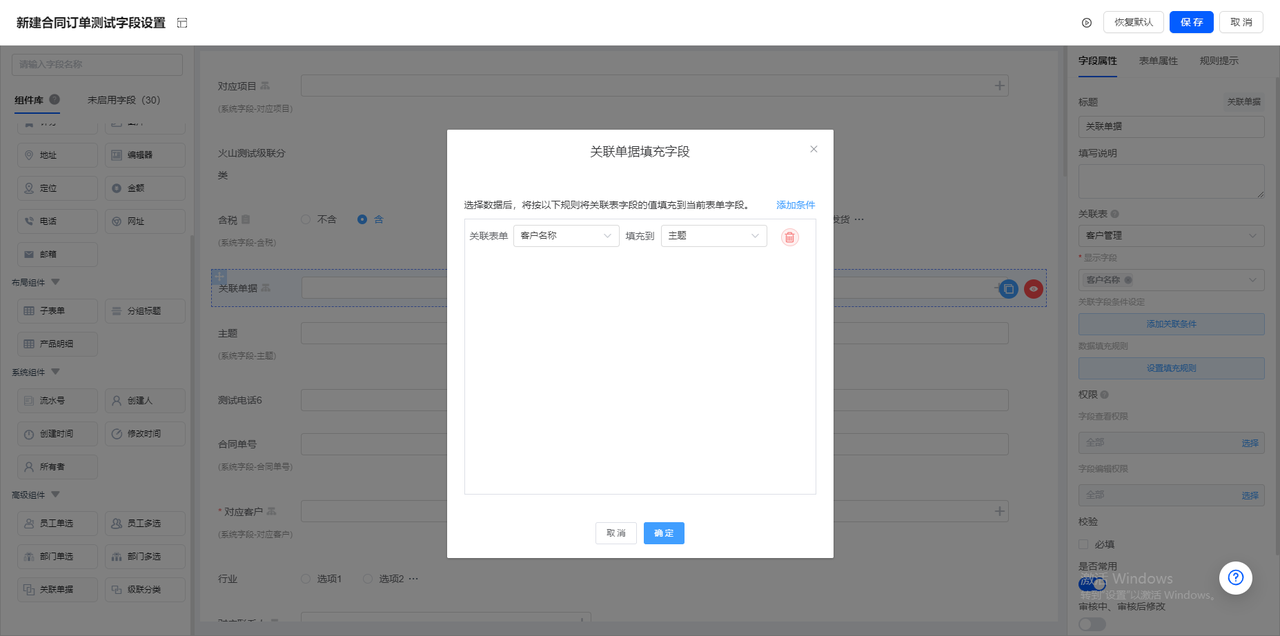
Task: Select the 定位 component
Action: [x=58, y=188]
